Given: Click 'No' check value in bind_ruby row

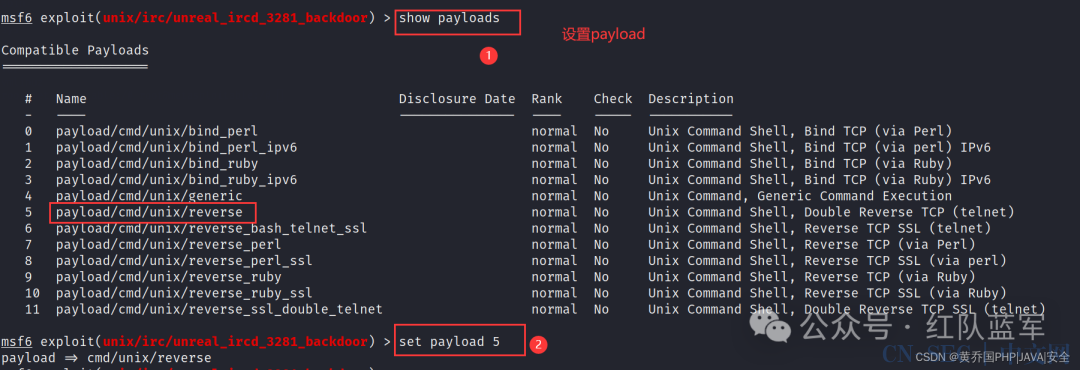Looking at the screenshot, I should [601, 163].
